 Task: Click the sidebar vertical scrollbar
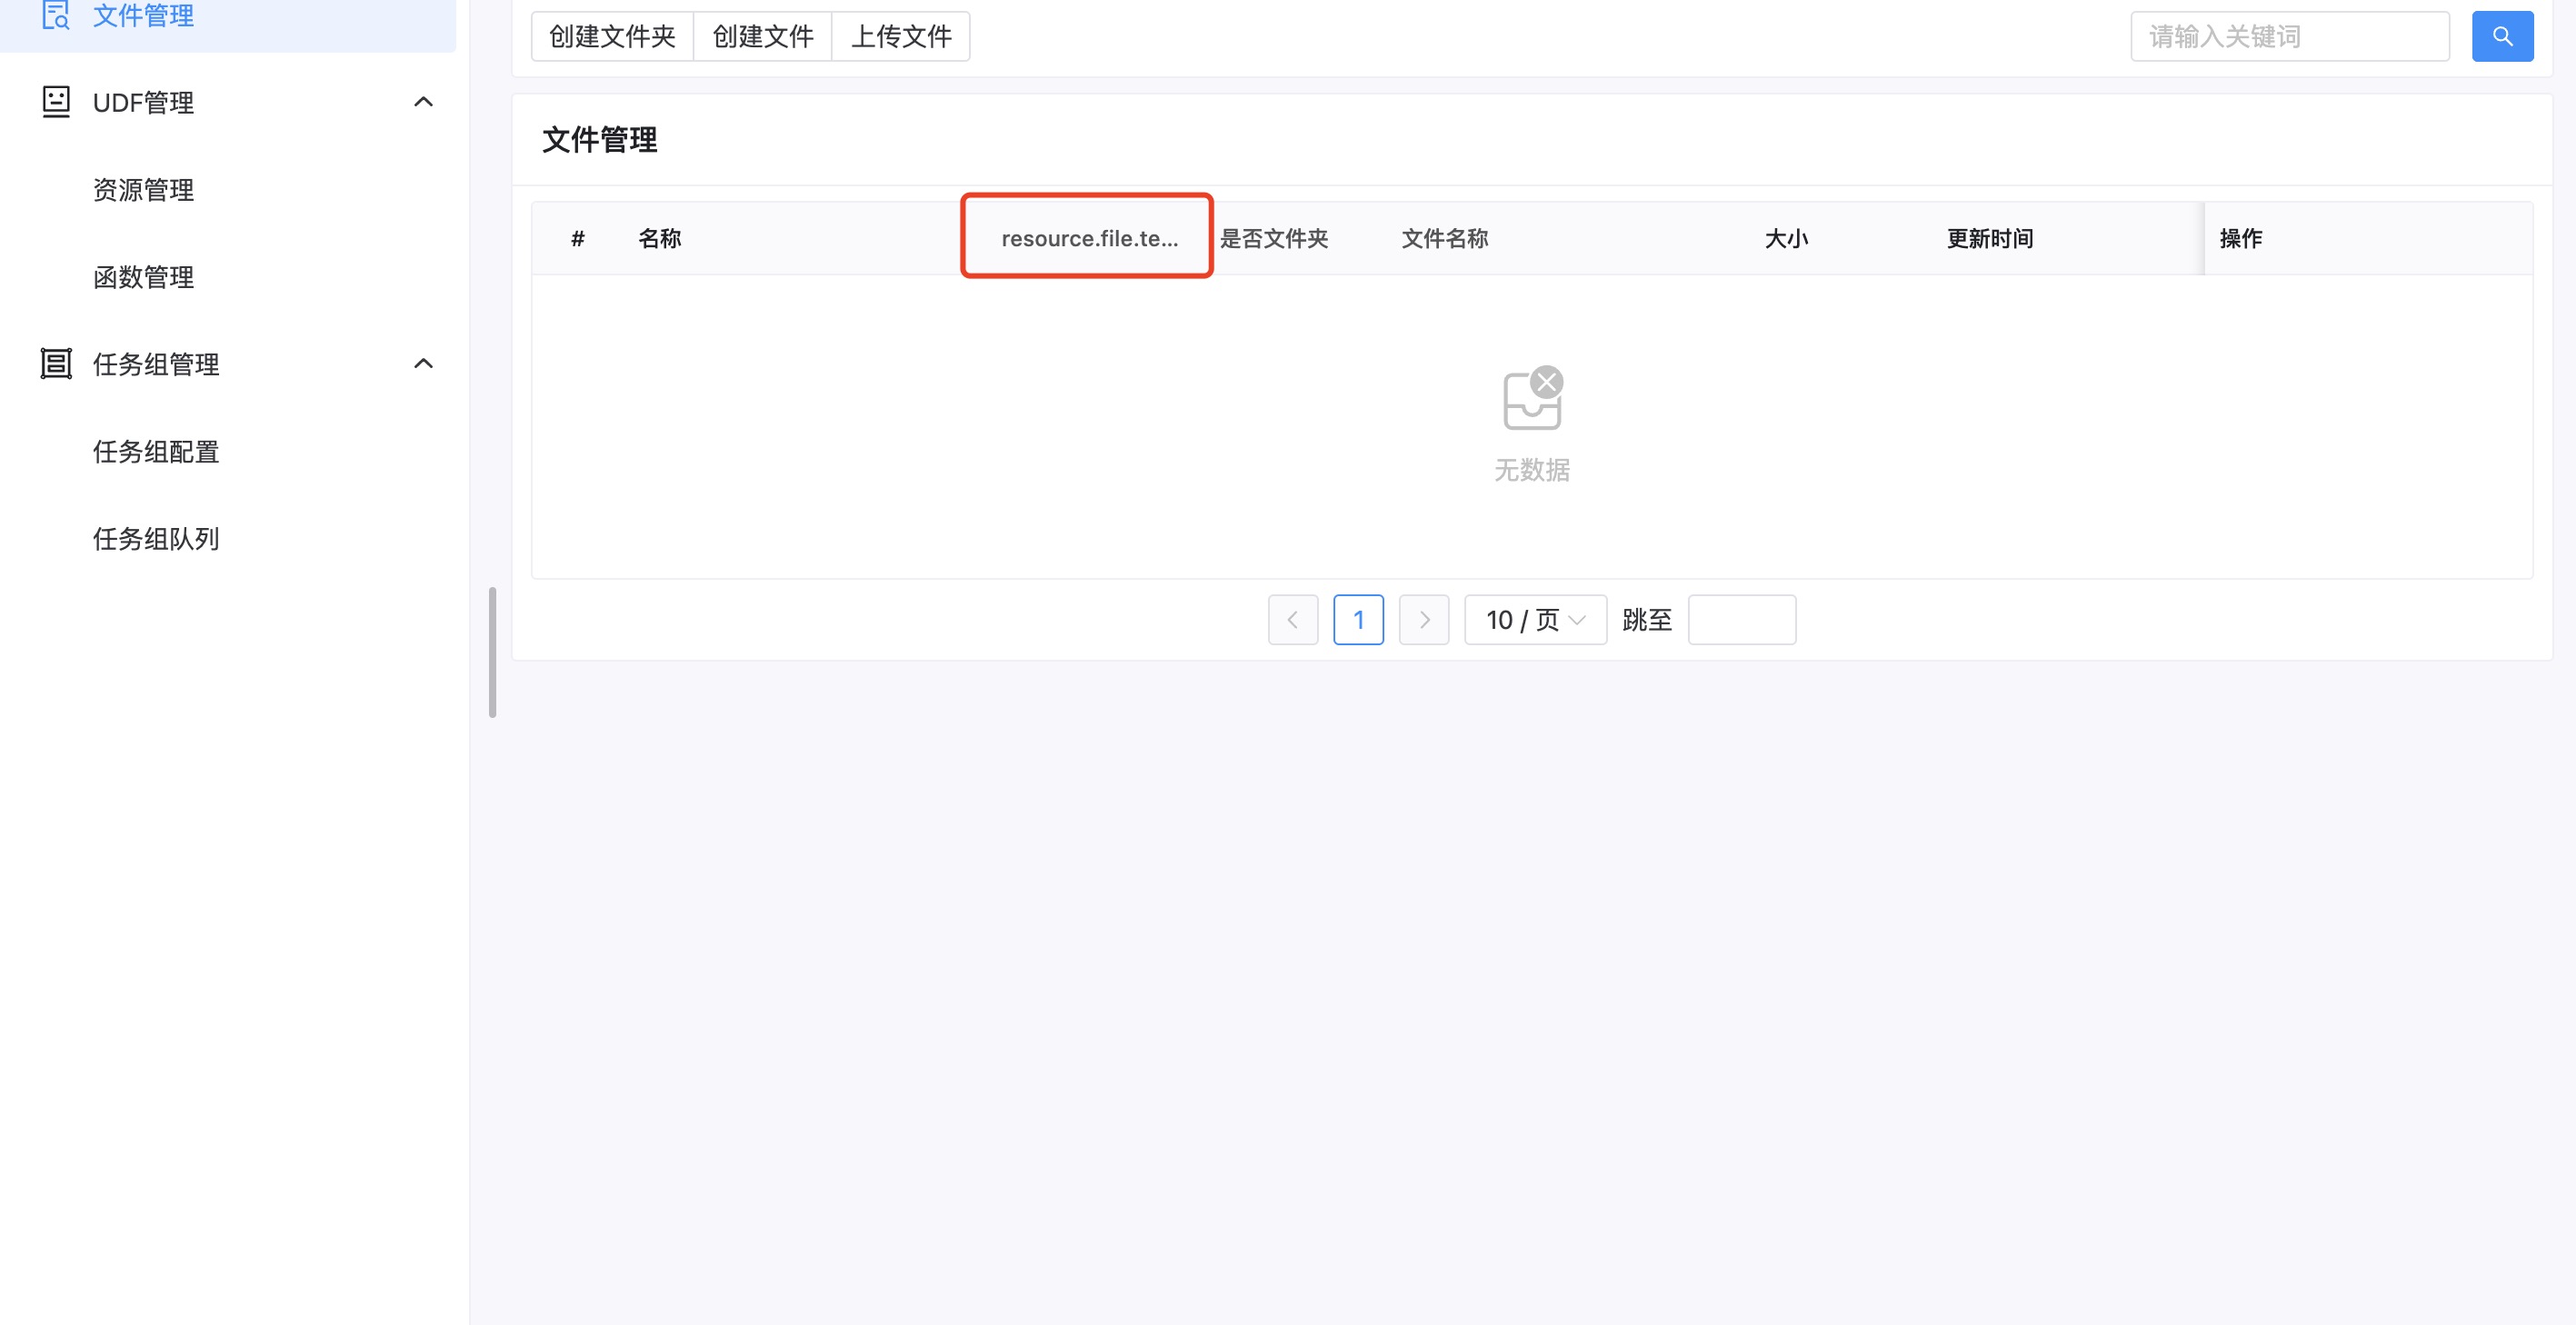pos(492,652)
